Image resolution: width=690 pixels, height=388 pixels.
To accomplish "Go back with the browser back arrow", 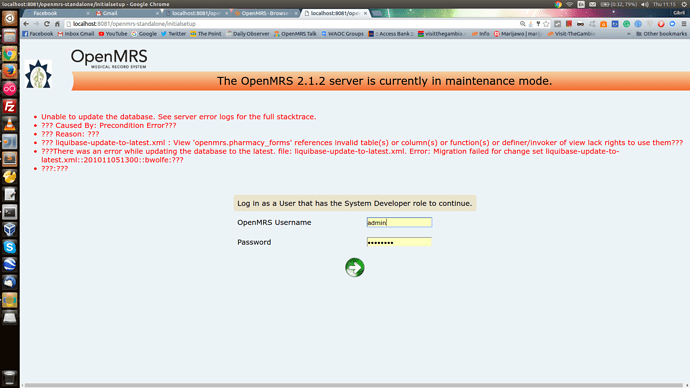I will (x=26, y=24).
